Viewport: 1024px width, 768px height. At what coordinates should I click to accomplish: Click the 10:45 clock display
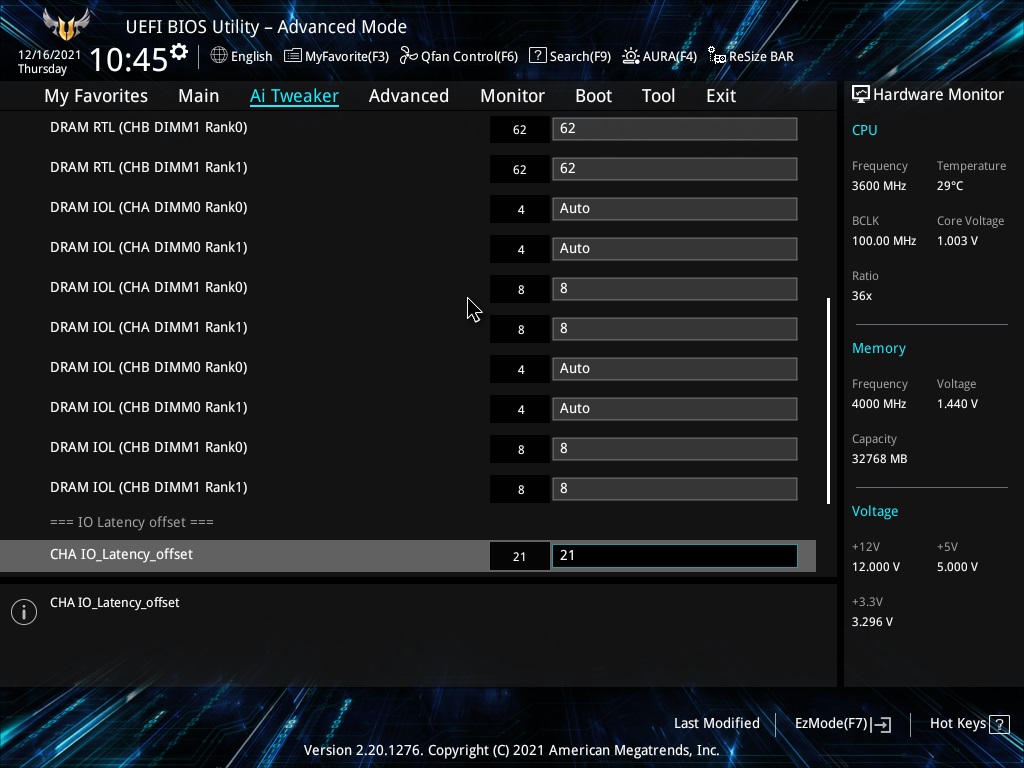tap(129, 59)
